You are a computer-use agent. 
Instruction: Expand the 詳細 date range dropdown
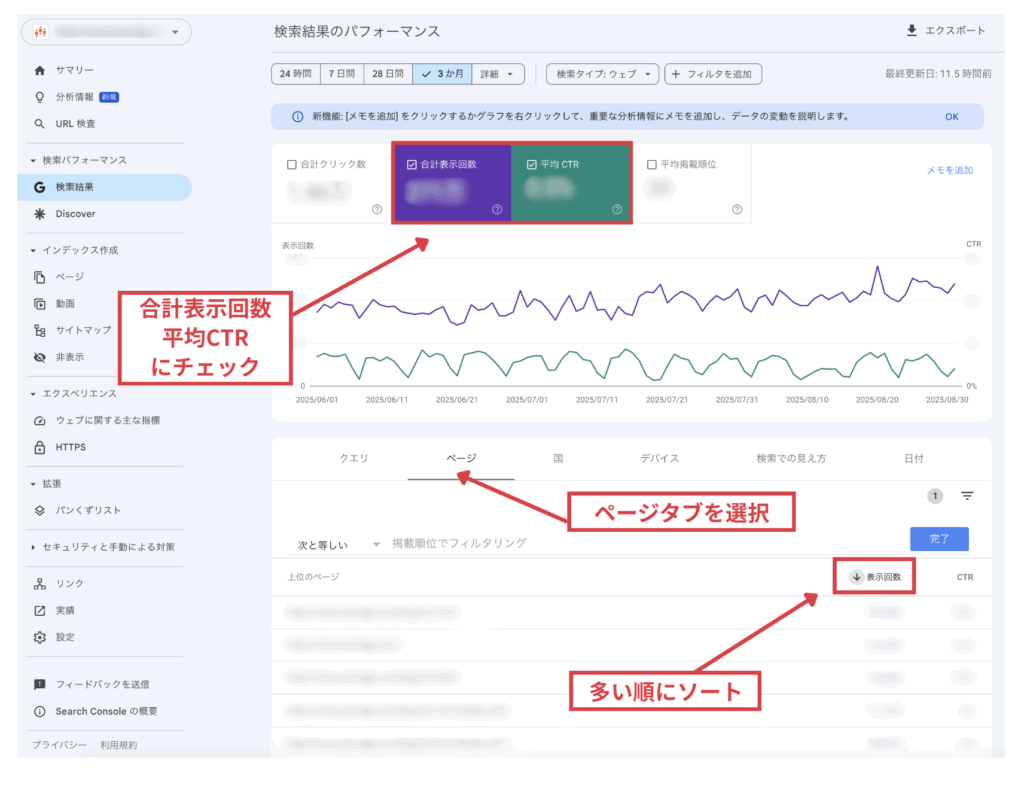(x=498, y=74)
